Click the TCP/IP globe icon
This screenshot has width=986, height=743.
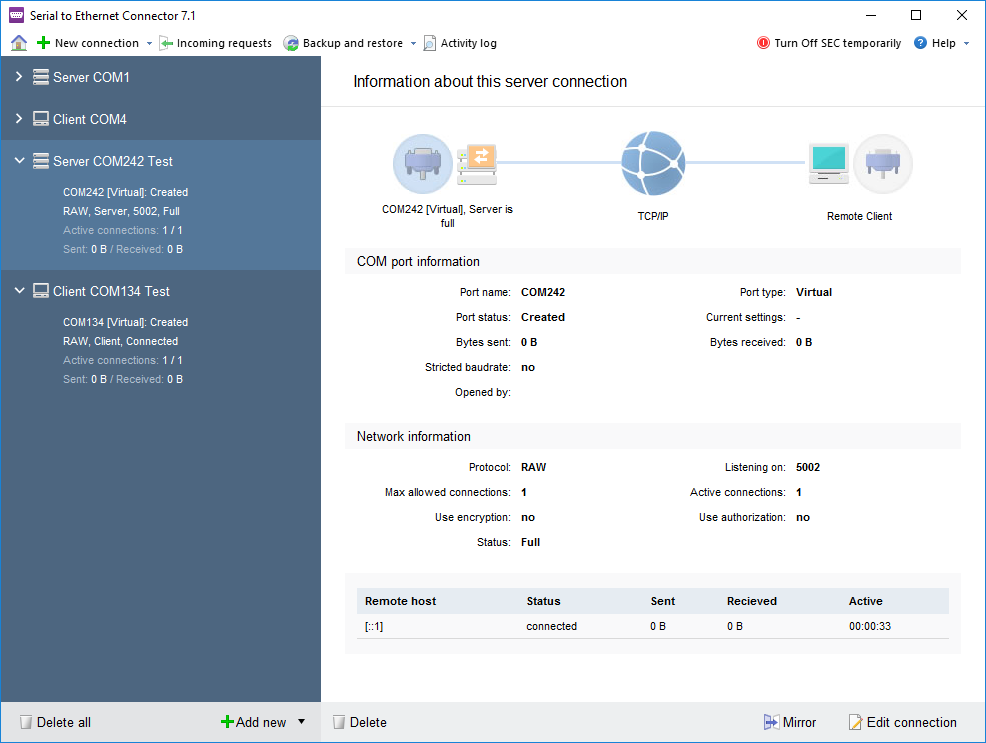click(x=653, y=163)
